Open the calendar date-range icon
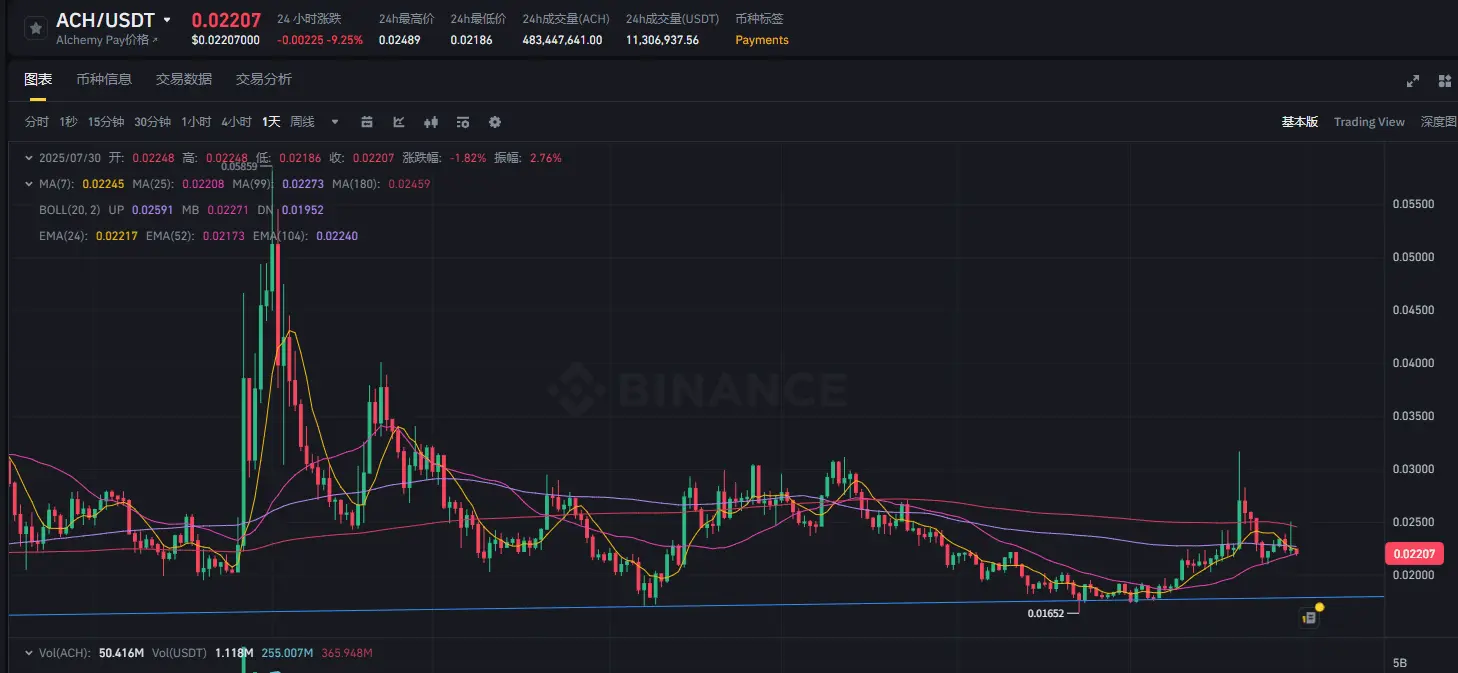Screen dimensions: 1458x673 [367, 122]
